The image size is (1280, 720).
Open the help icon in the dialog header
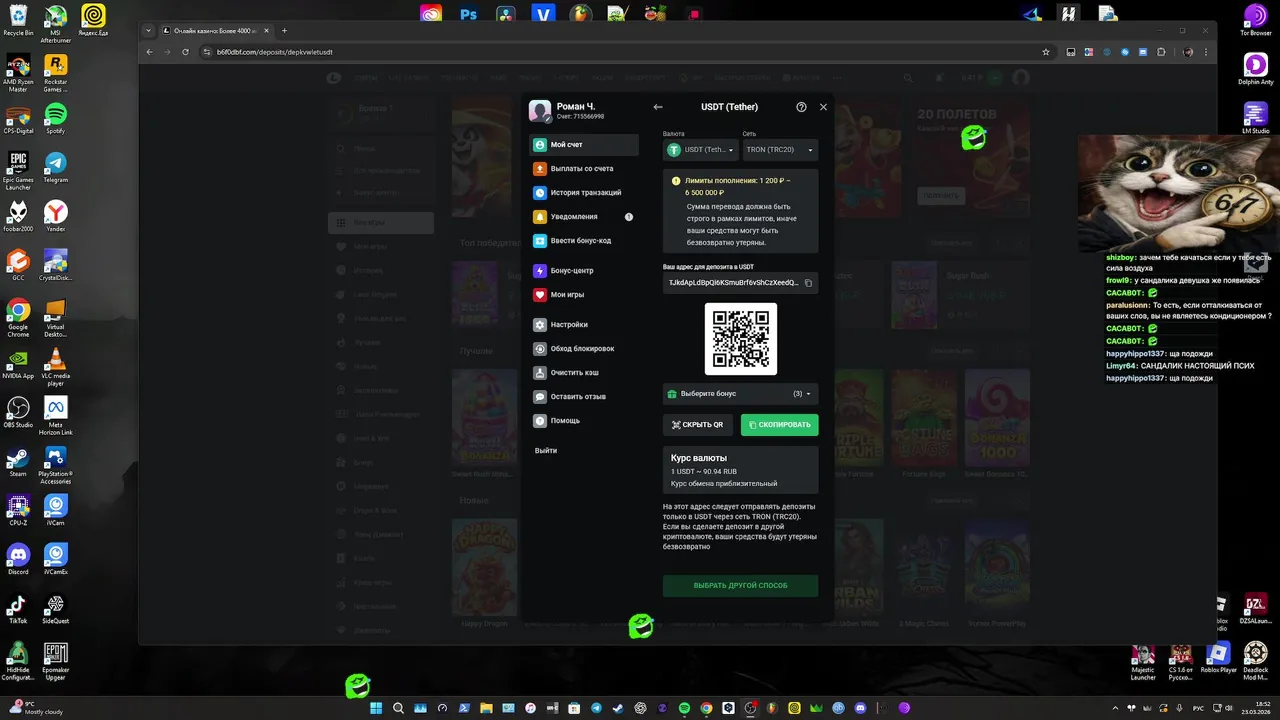(x=801, y=107)
